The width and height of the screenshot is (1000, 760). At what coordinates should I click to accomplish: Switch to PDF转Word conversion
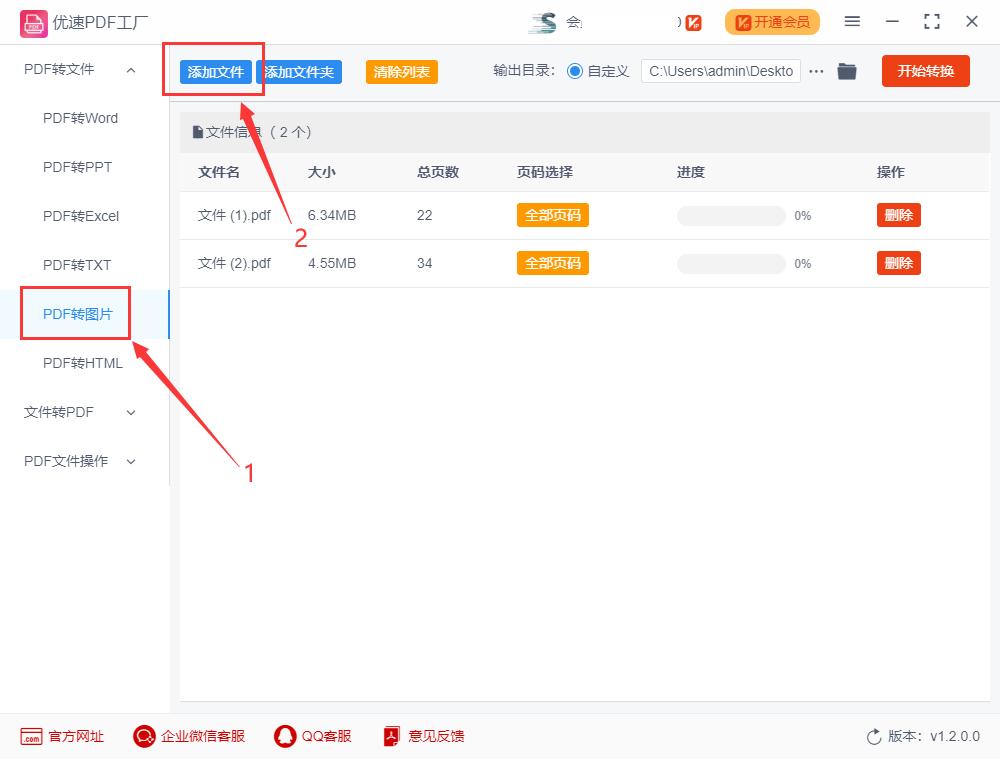pos(82,118)
